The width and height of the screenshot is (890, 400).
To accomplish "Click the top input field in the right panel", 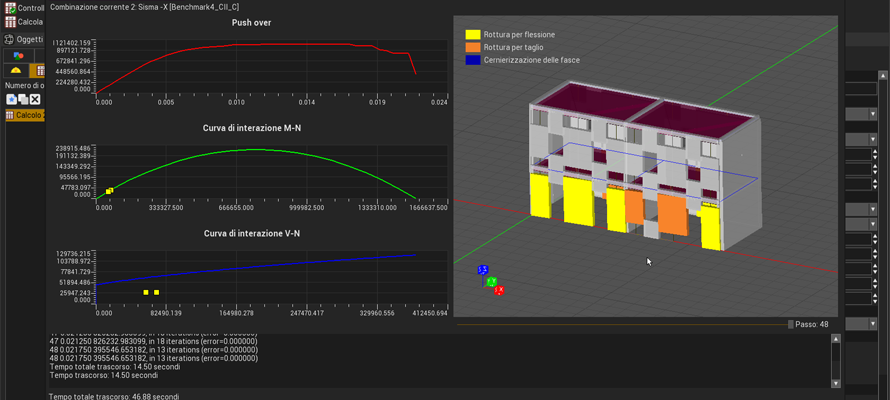I will coord(861,89).
